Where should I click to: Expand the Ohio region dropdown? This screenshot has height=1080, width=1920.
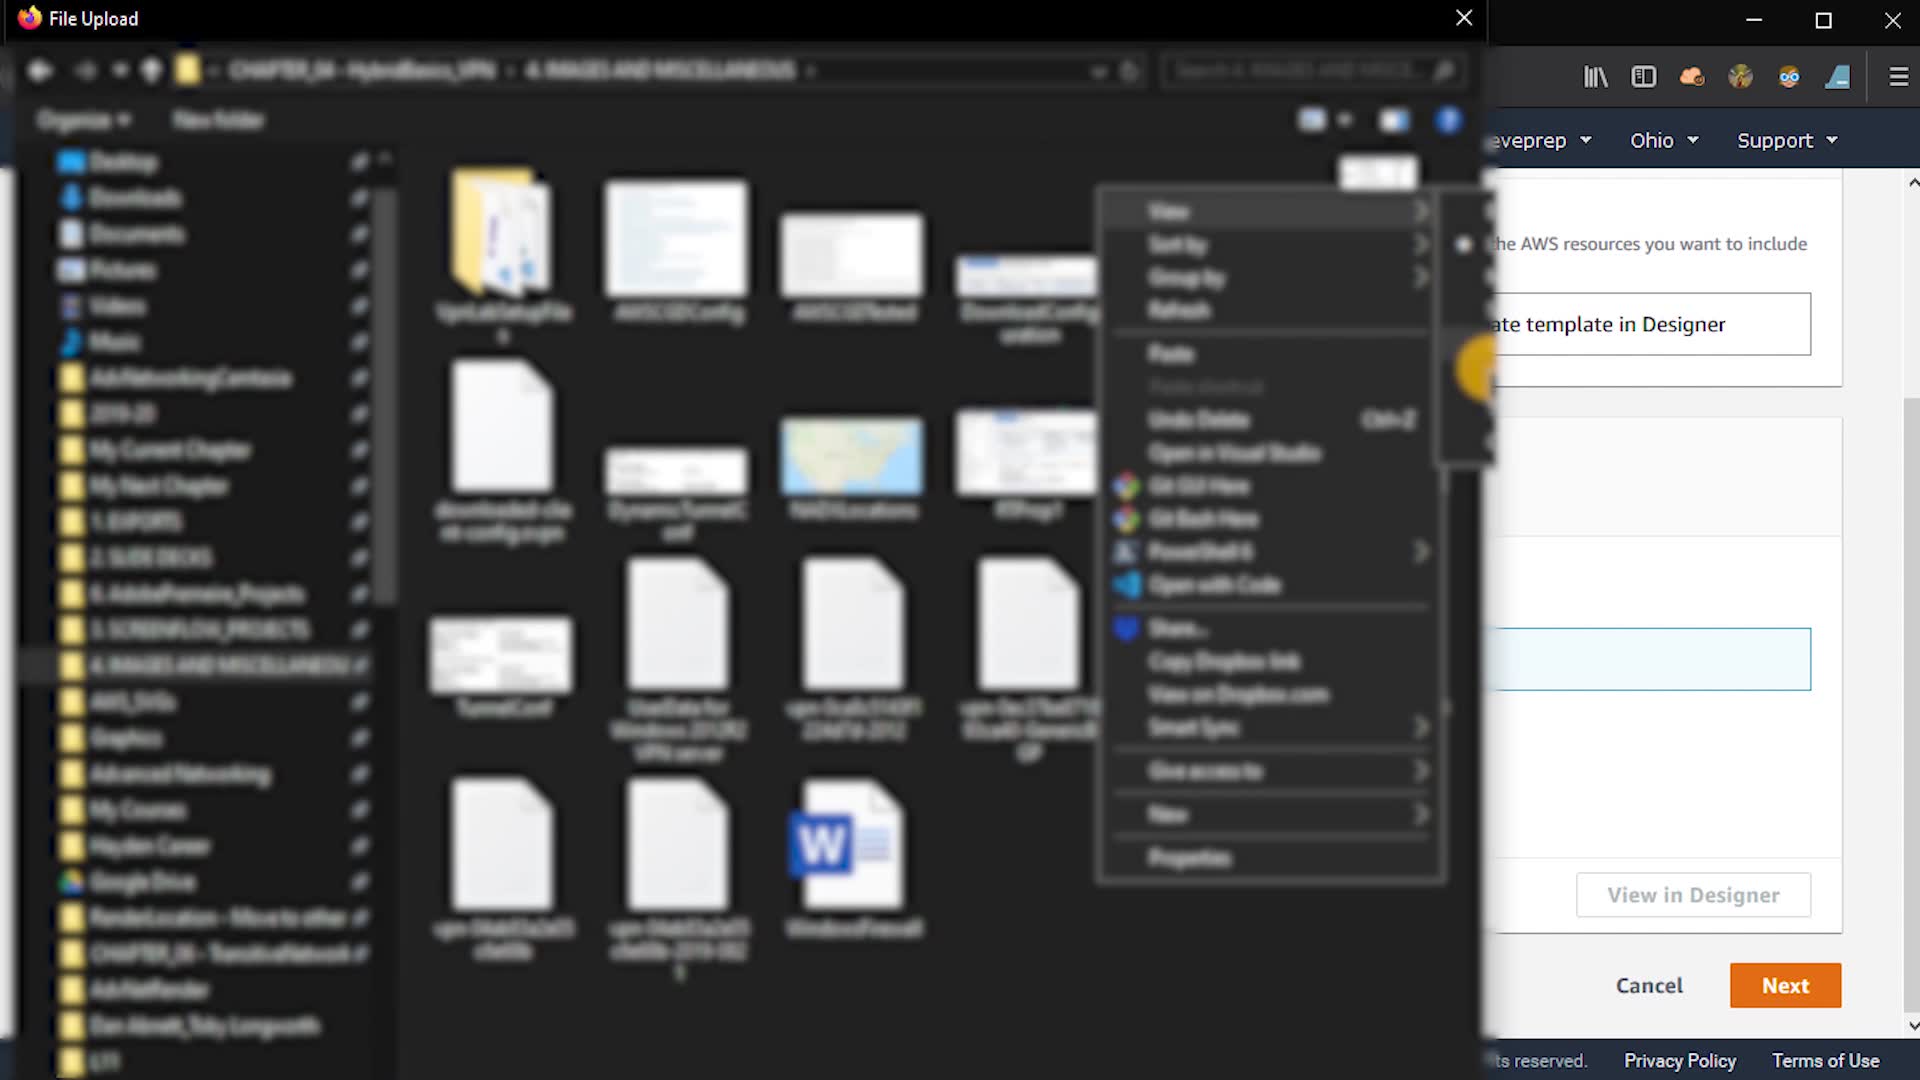pos(1664,141)
